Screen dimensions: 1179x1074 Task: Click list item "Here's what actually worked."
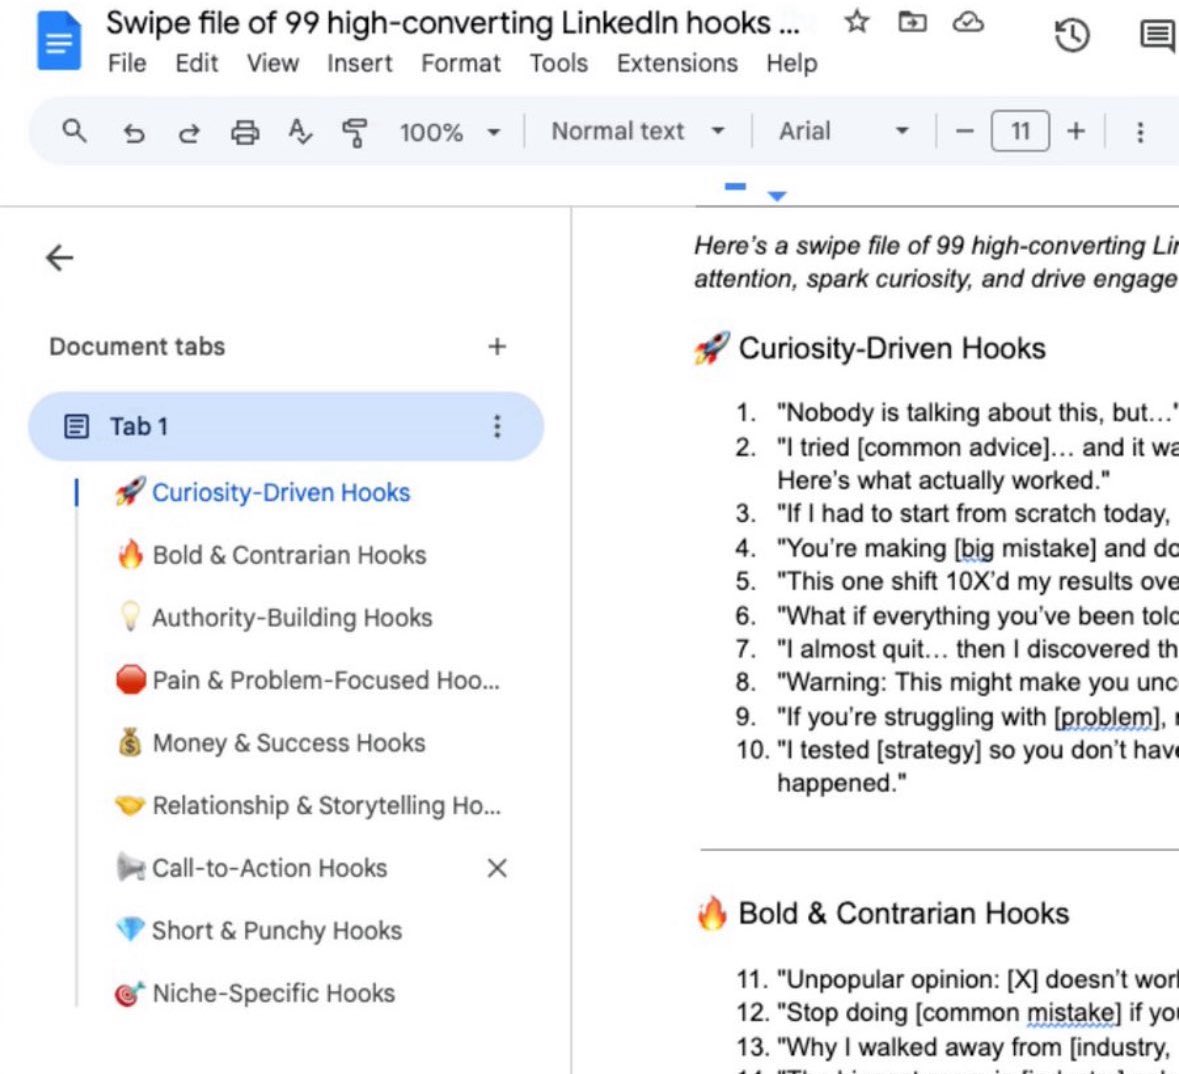943,480
